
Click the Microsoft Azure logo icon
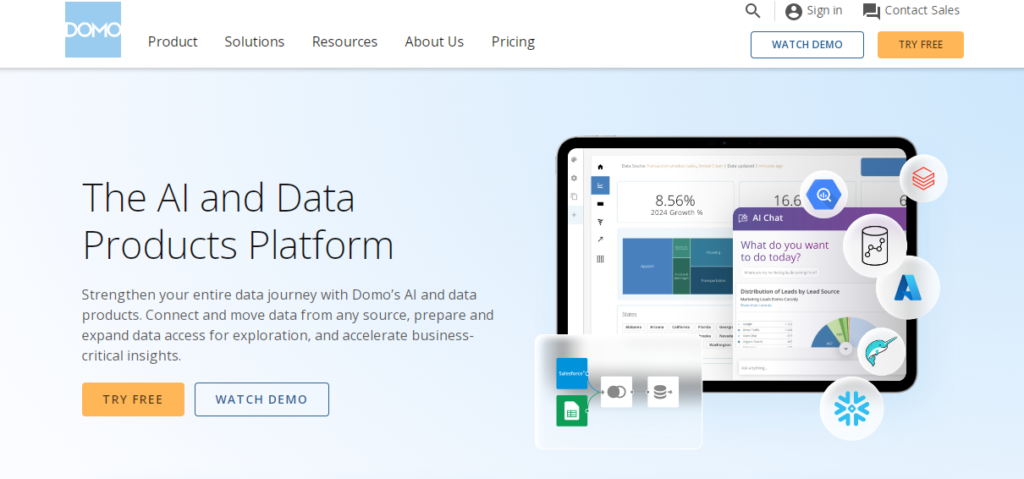tap(907, 288)
